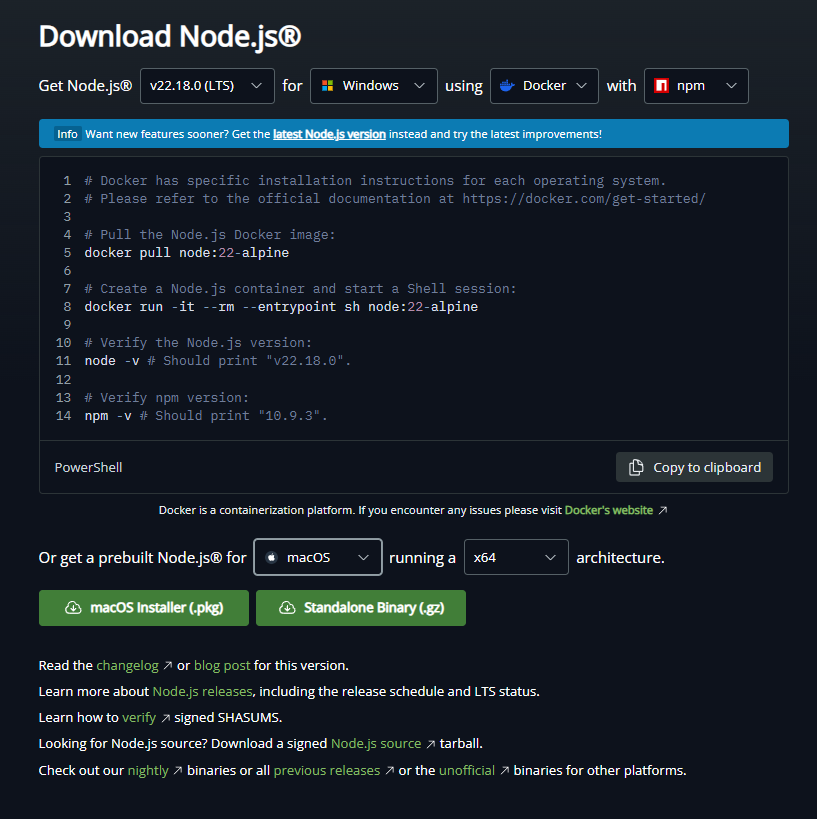
Task: Browse the previous releases link
Action: [326, 770]
